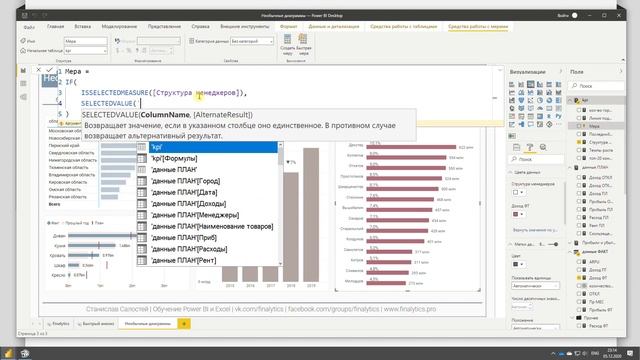Collapse the kpi table in Fields
Screen dimensions: 640x360
coord(571,100)
